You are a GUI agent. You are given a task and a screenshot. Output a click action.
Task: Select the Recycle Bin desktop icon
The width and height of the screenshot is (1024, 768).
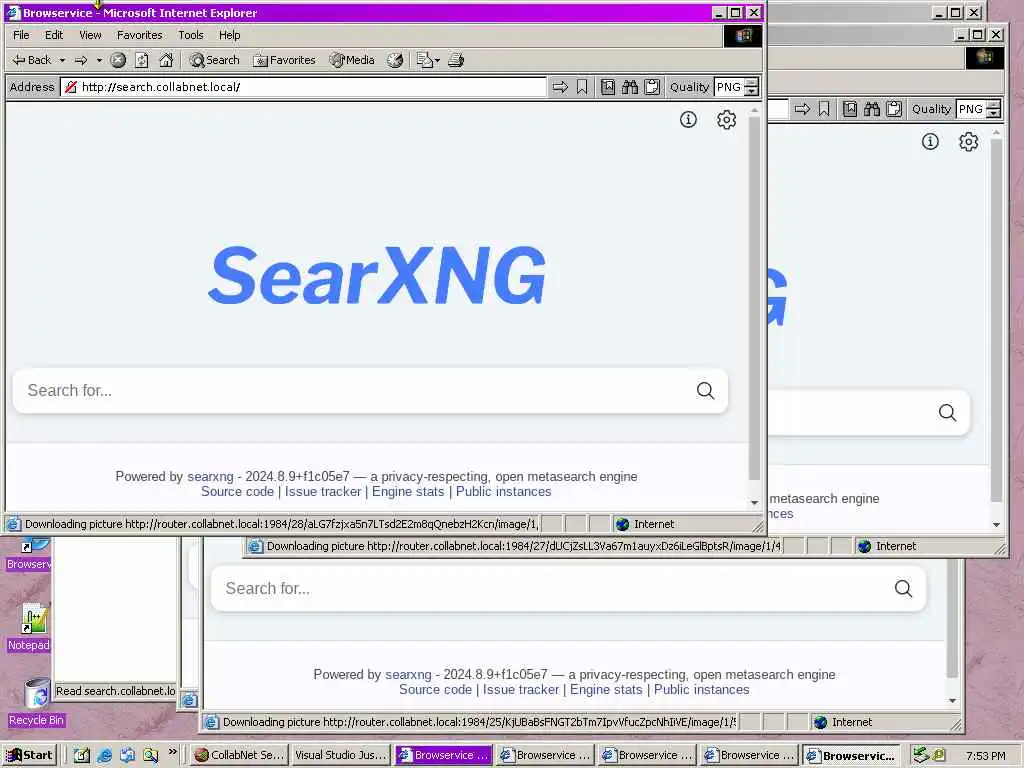pyautogui.click(x=36, y=703)
